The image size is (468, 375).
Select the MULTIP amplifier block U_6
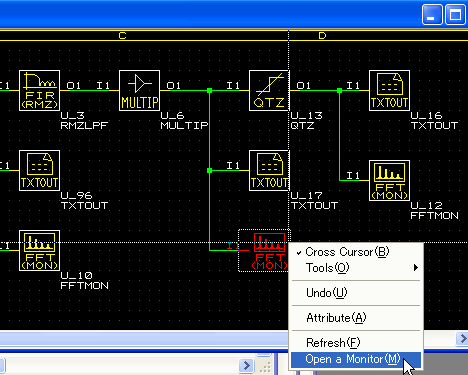[139, 90]
